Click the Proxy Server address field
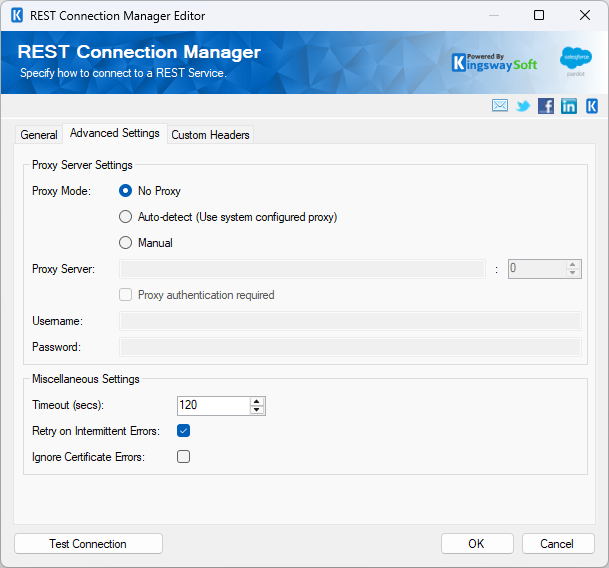Image resolution: width=609 pixels, height=568 pixels. tap(302, 269)
